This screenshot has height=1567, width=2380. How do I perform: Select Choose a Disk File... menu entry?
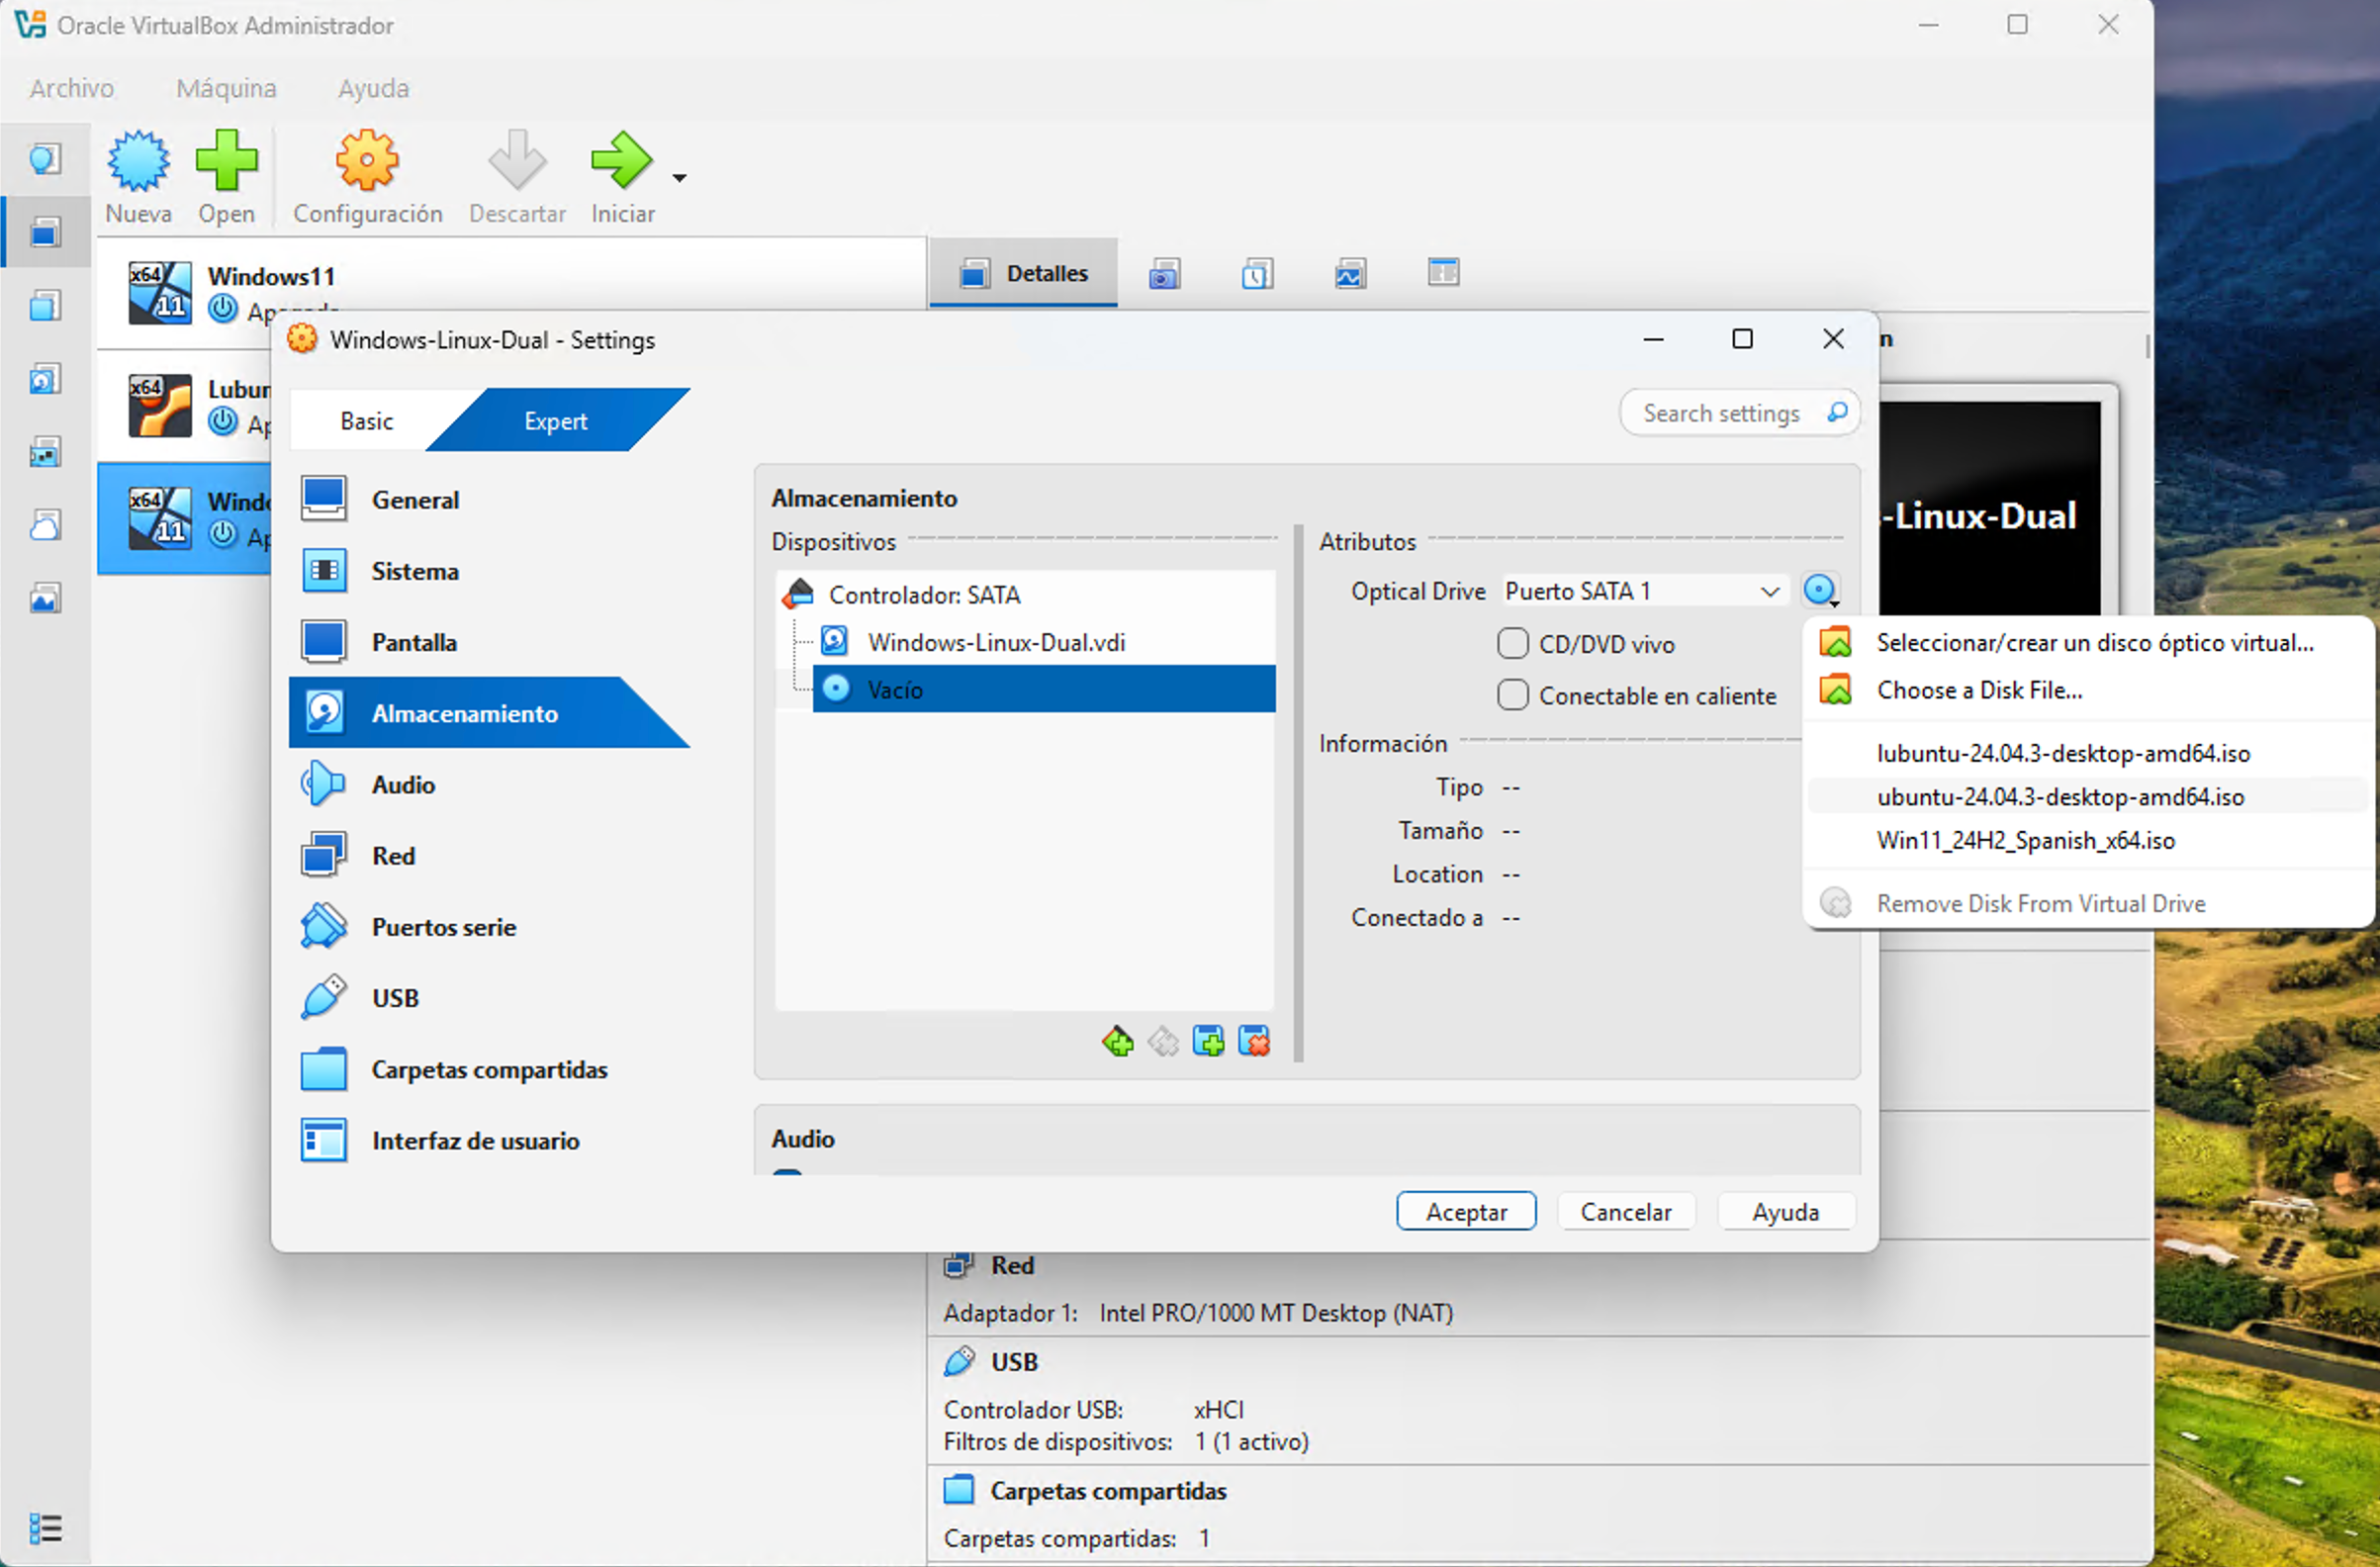click(2088, 690)
